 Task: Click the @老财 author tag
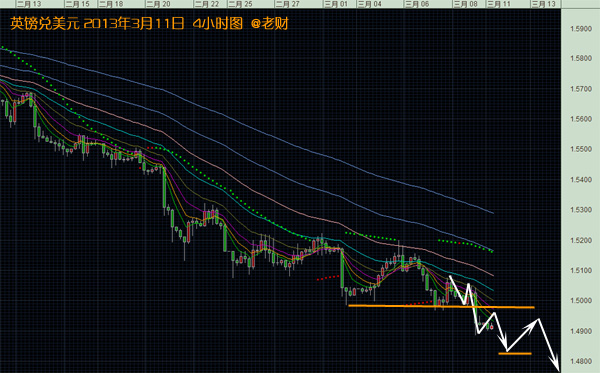[x=270, y=24]
